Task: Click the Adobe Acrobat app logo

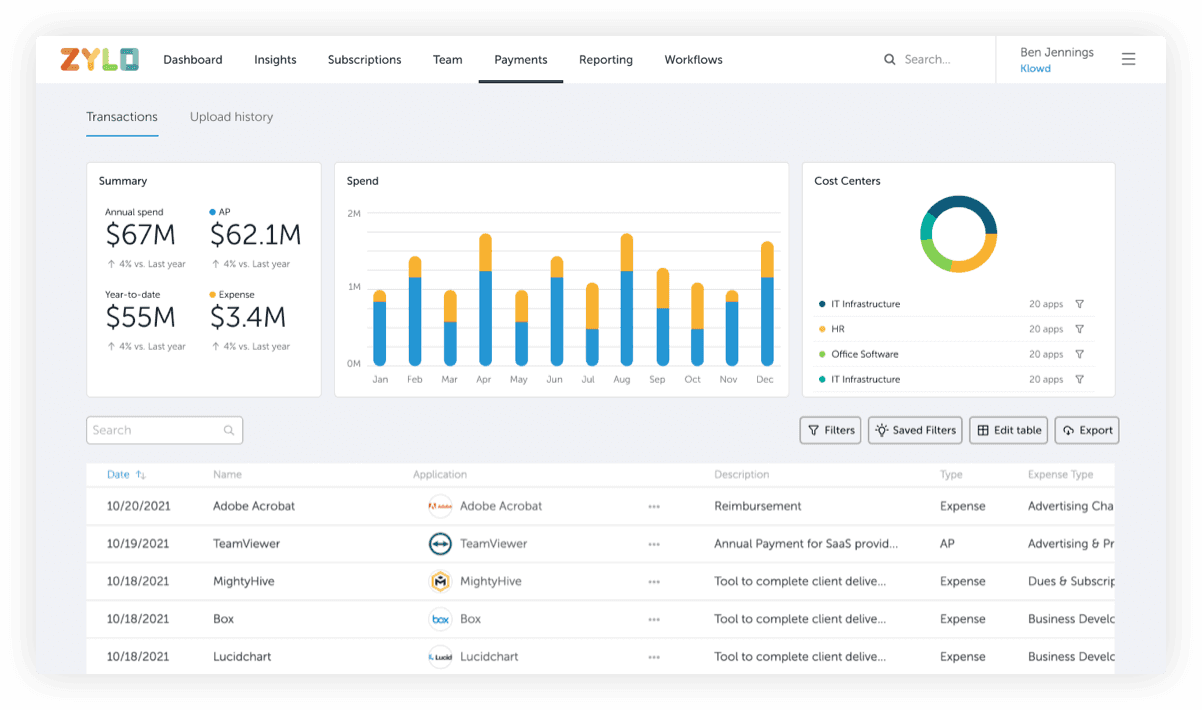Action: 440,506
